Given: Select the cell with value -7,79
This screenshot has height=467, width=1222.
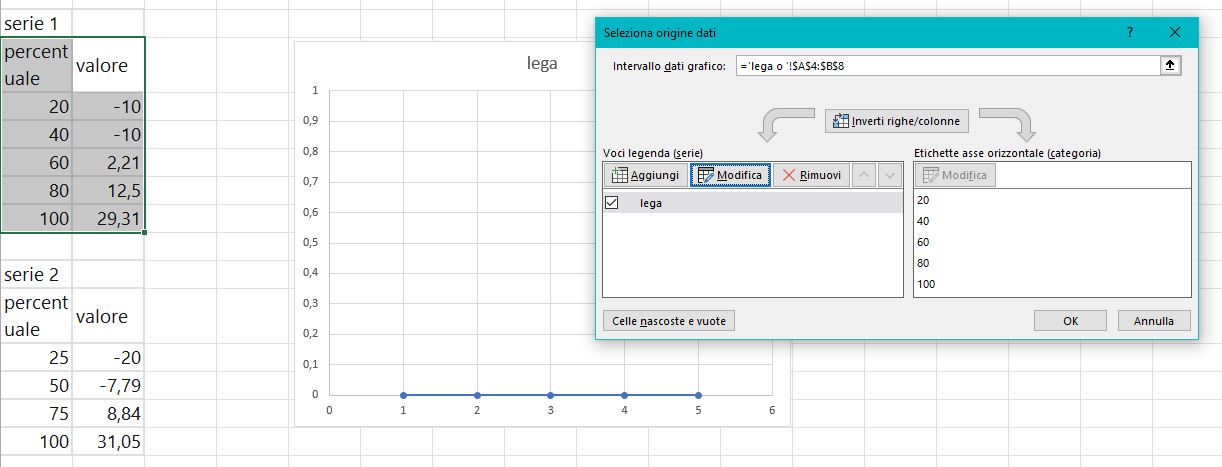Looking at the screenshot, I should tap(108, 385).
